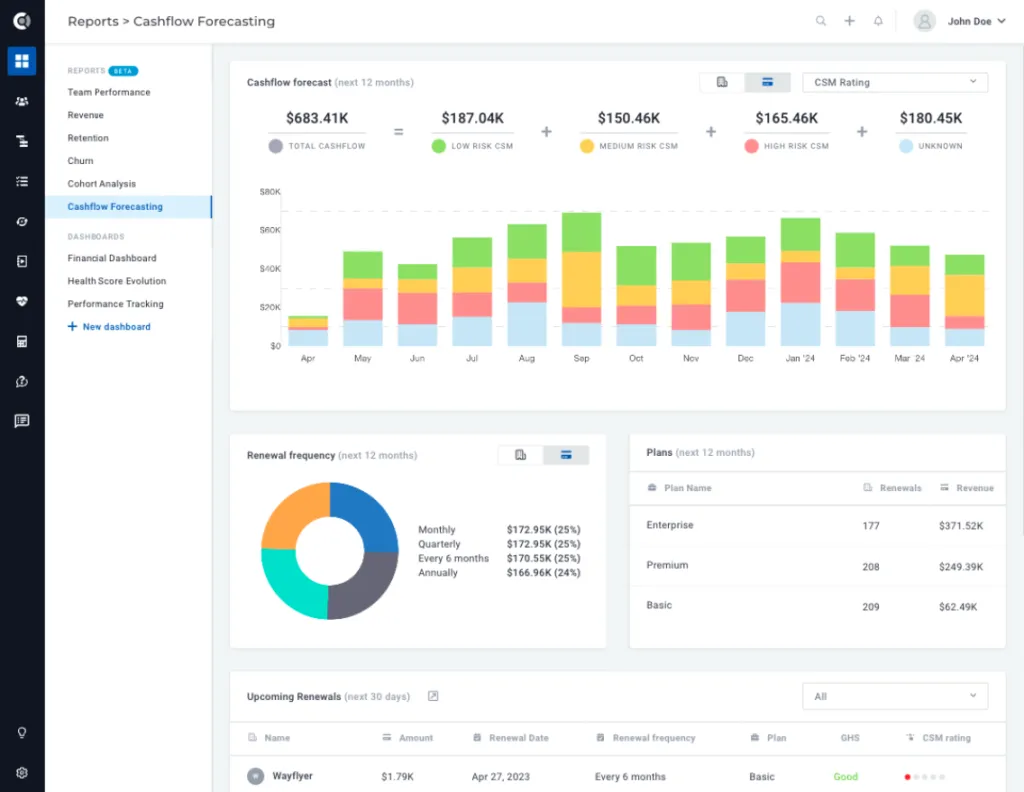Switch Renewal frequency to the document view toggle
1024x792 pixels.
click(x=520, y=455)
